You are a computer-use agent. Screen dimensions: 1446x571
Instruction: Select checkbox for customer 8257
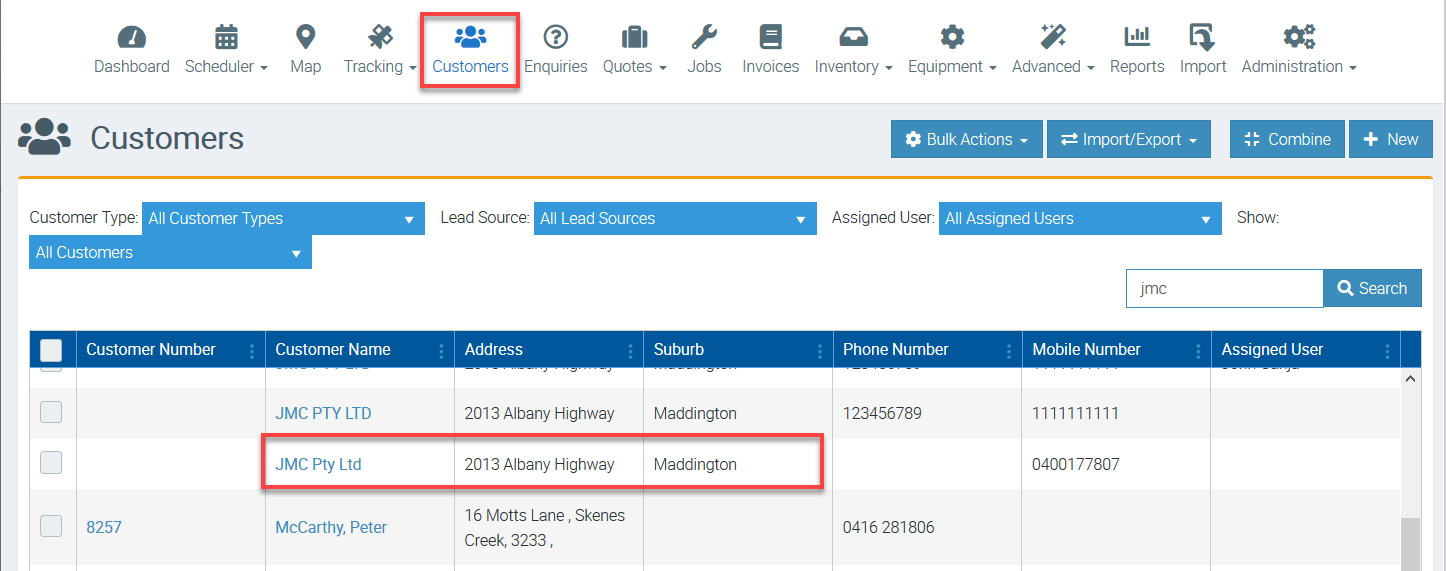coord(51,526)
